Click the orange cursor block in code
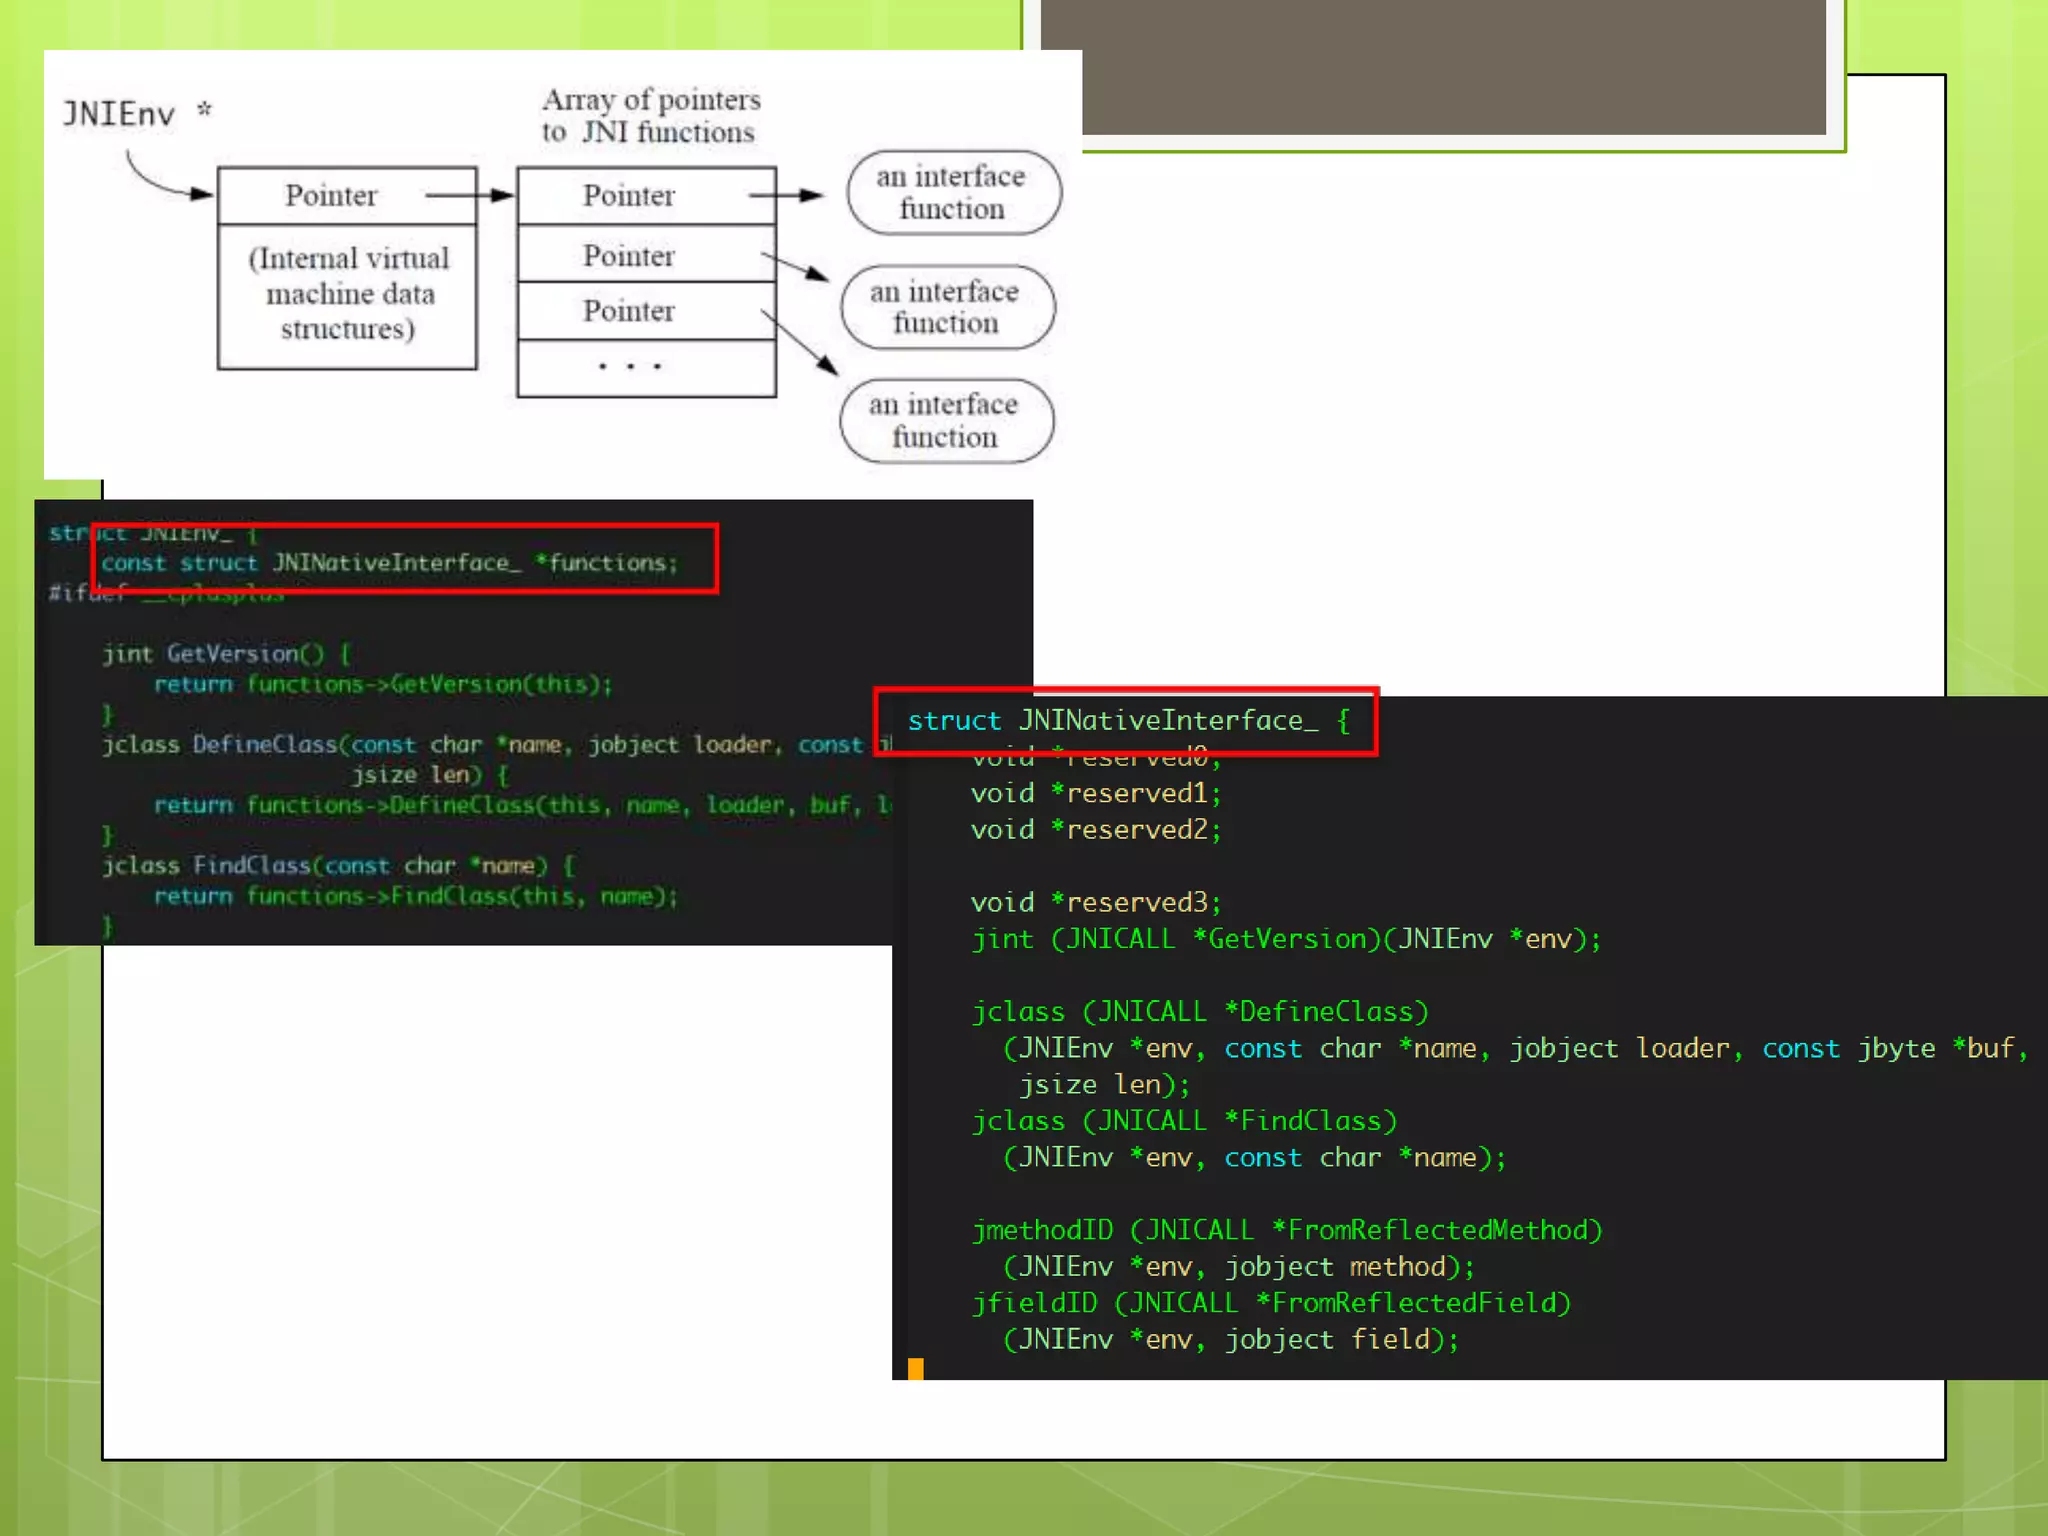 915,1368
